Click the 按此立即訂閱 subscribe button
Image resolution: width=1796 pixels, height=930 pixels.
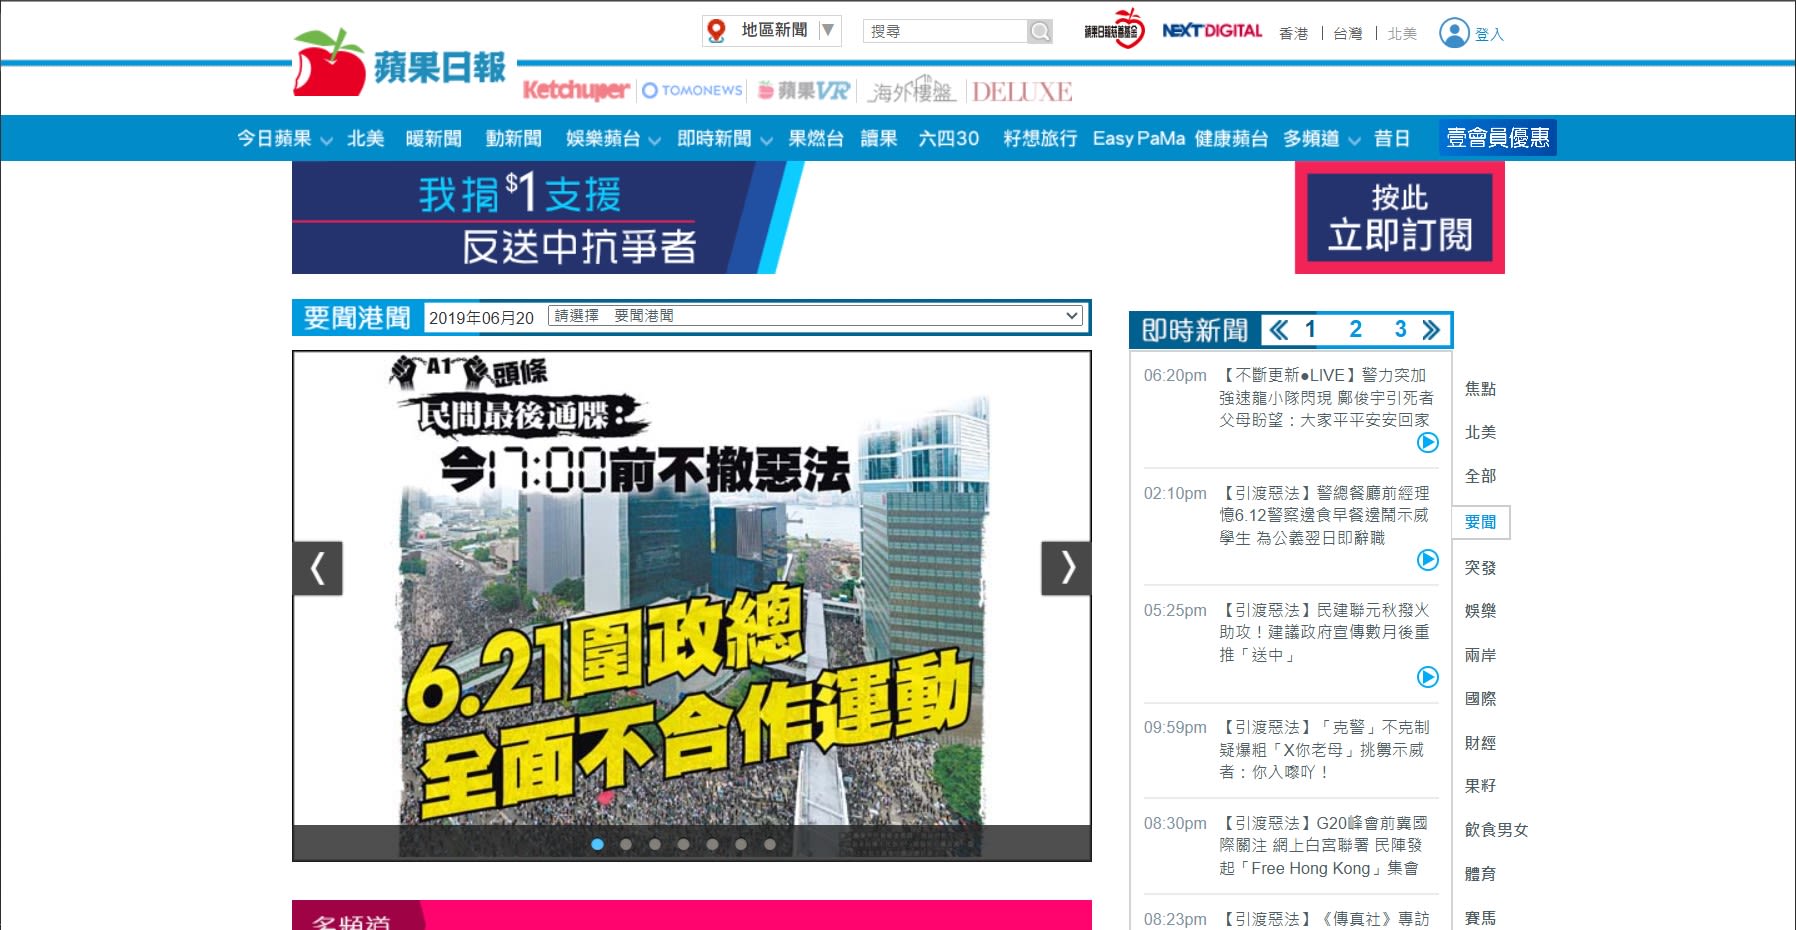(x=1399, y=218)
